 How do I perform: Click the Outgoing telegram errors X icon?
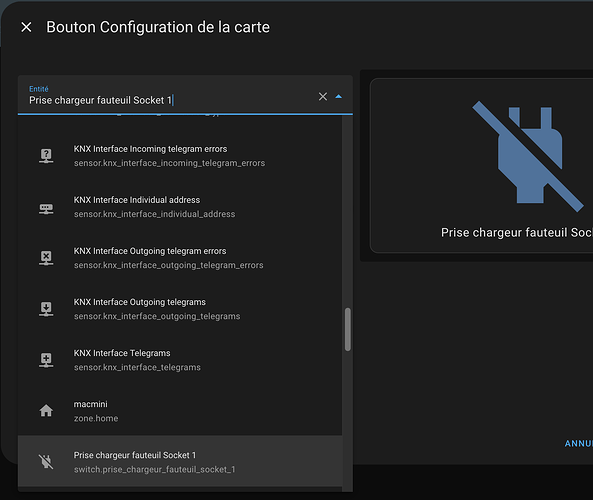click(x=46, y=258)
